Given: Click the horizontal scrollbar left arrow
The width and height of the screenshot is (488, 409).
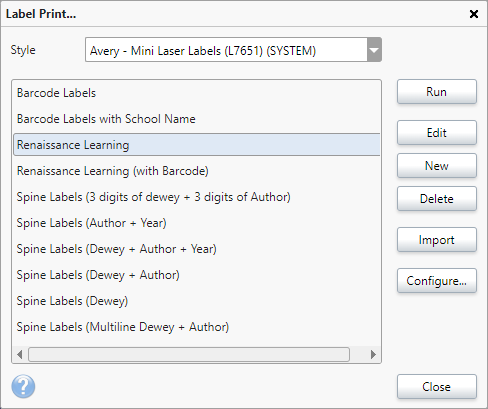Looking at the screenshot, I should (20, 354).
